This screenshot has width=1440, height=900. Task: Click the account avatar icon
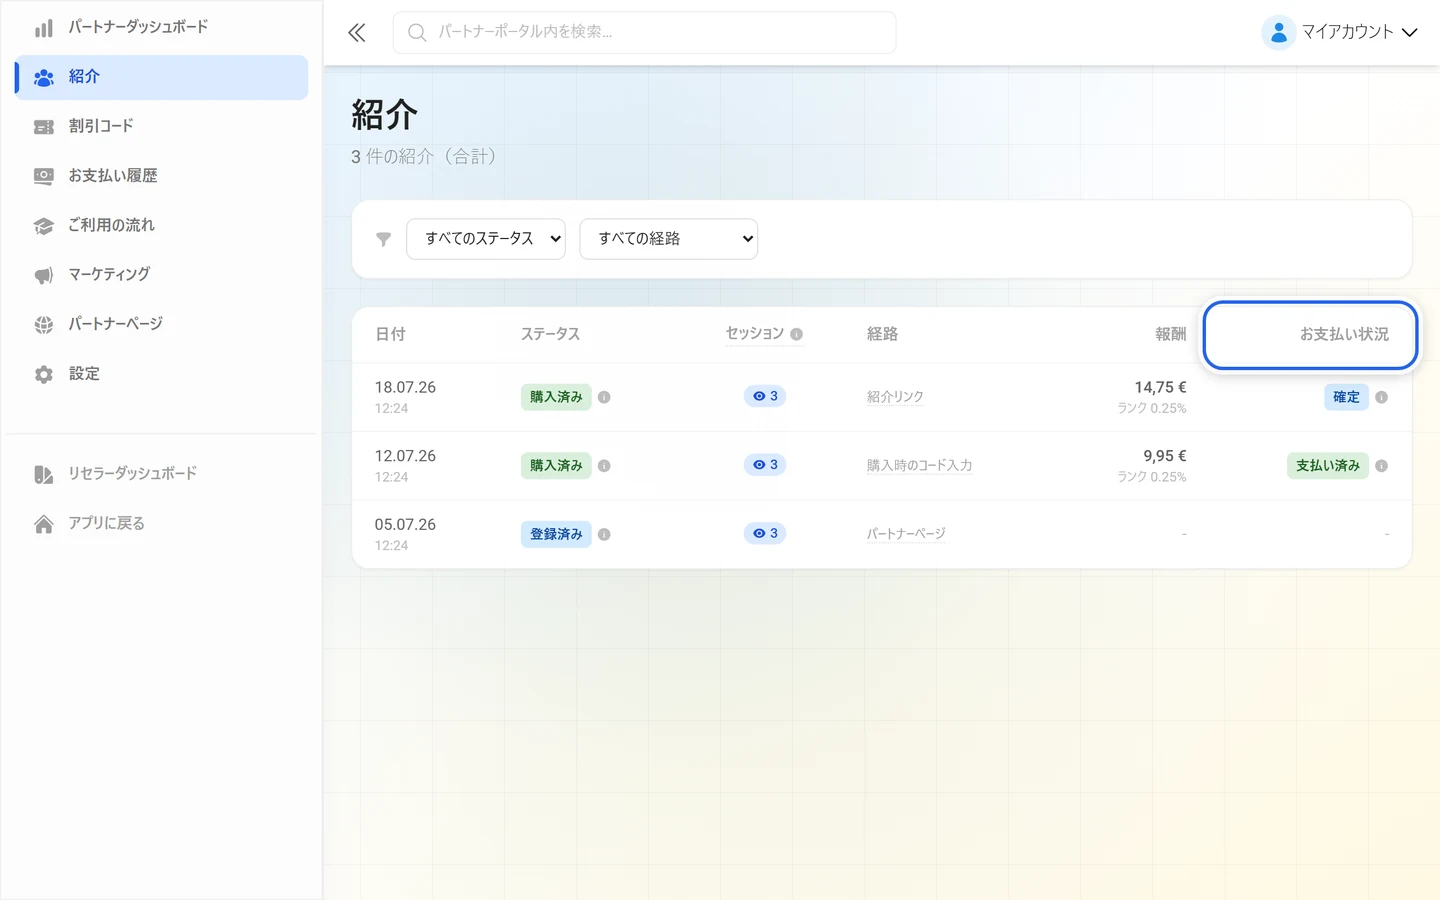click(1278, 32)
